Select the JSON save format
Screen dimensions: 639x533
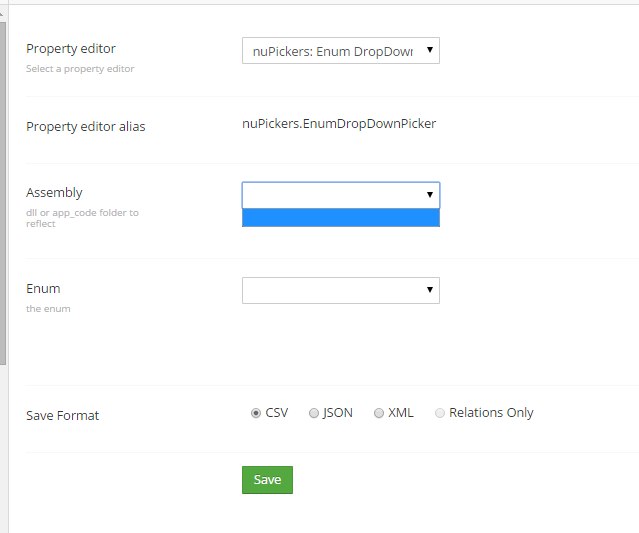[x=313, y=413]
